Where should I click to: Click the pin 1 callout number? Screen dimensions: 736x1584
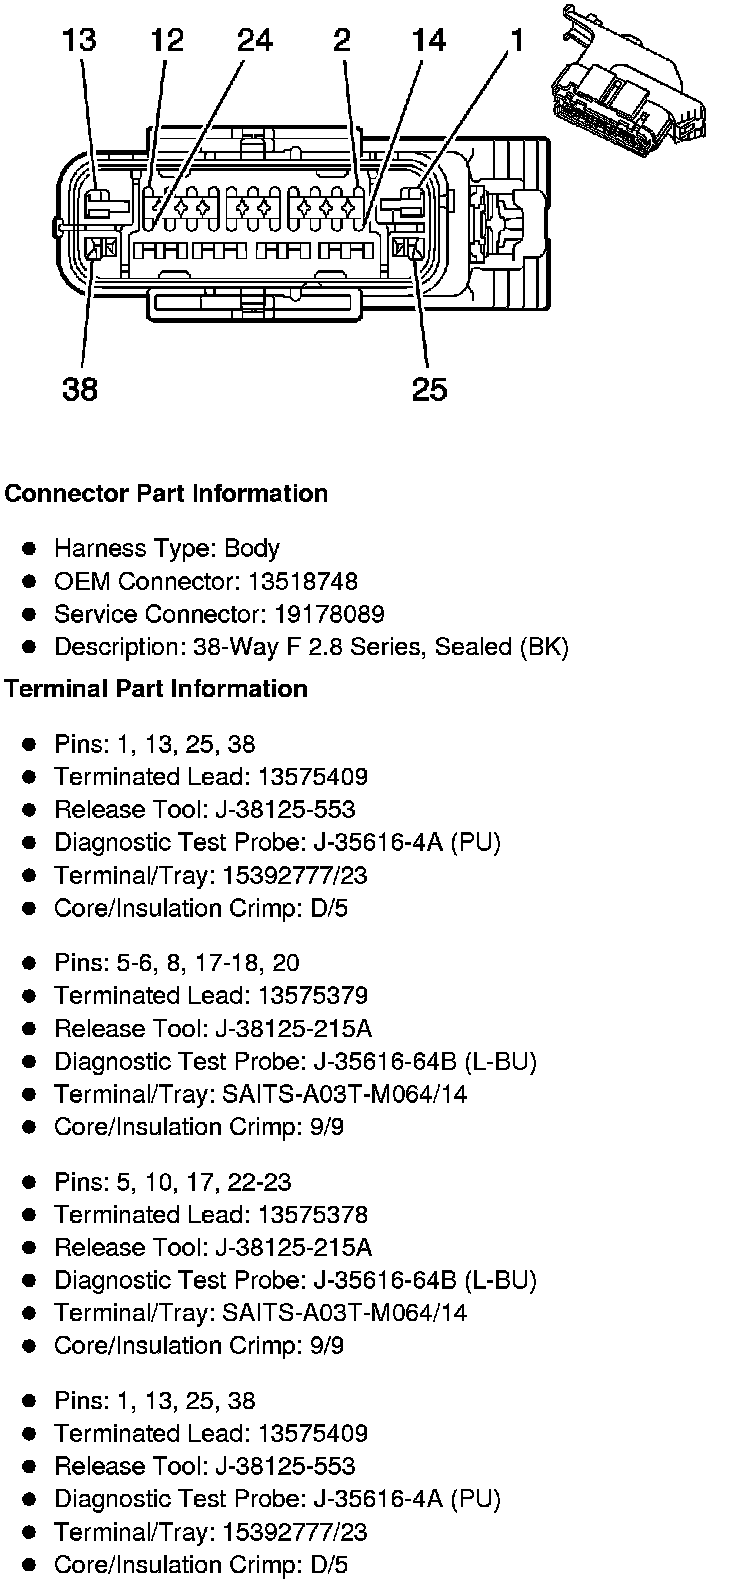[517, 41]
